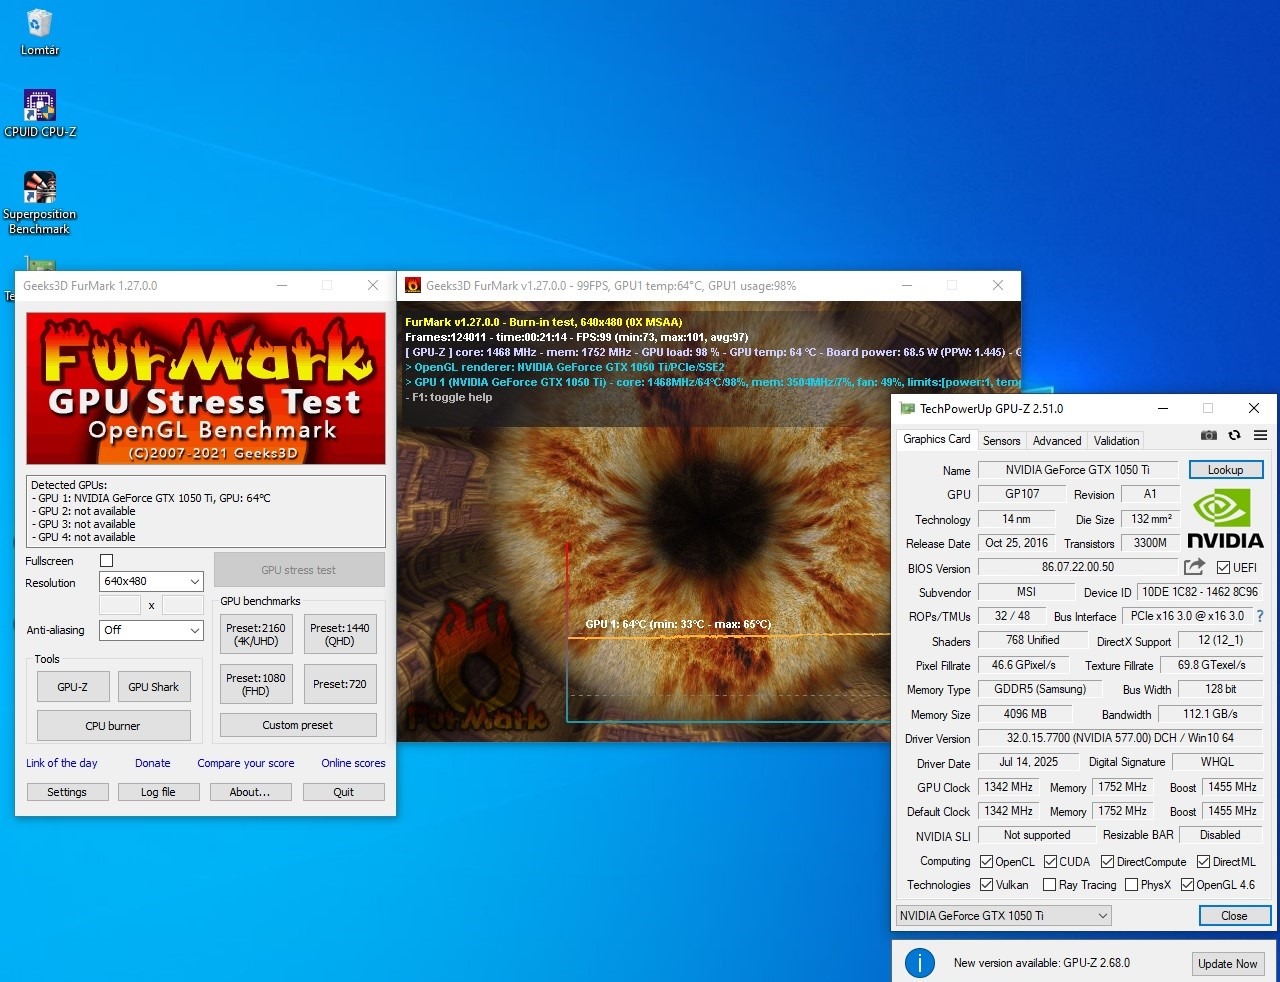Toggle the Ray Tracing checkbox
Viewport: 1280px width, 982px height.
coord(1049,884)
